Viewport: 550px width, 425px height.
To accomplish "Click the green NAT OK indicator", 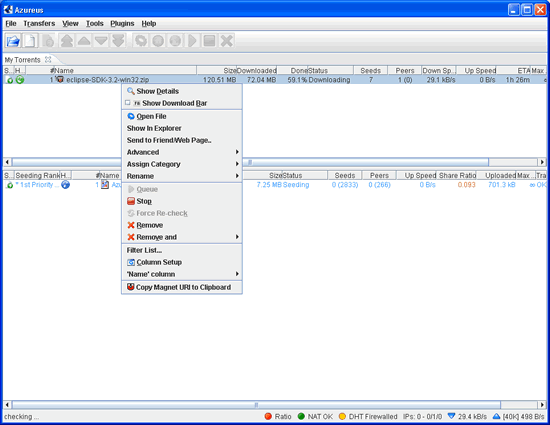I will (x=301, y=416).
